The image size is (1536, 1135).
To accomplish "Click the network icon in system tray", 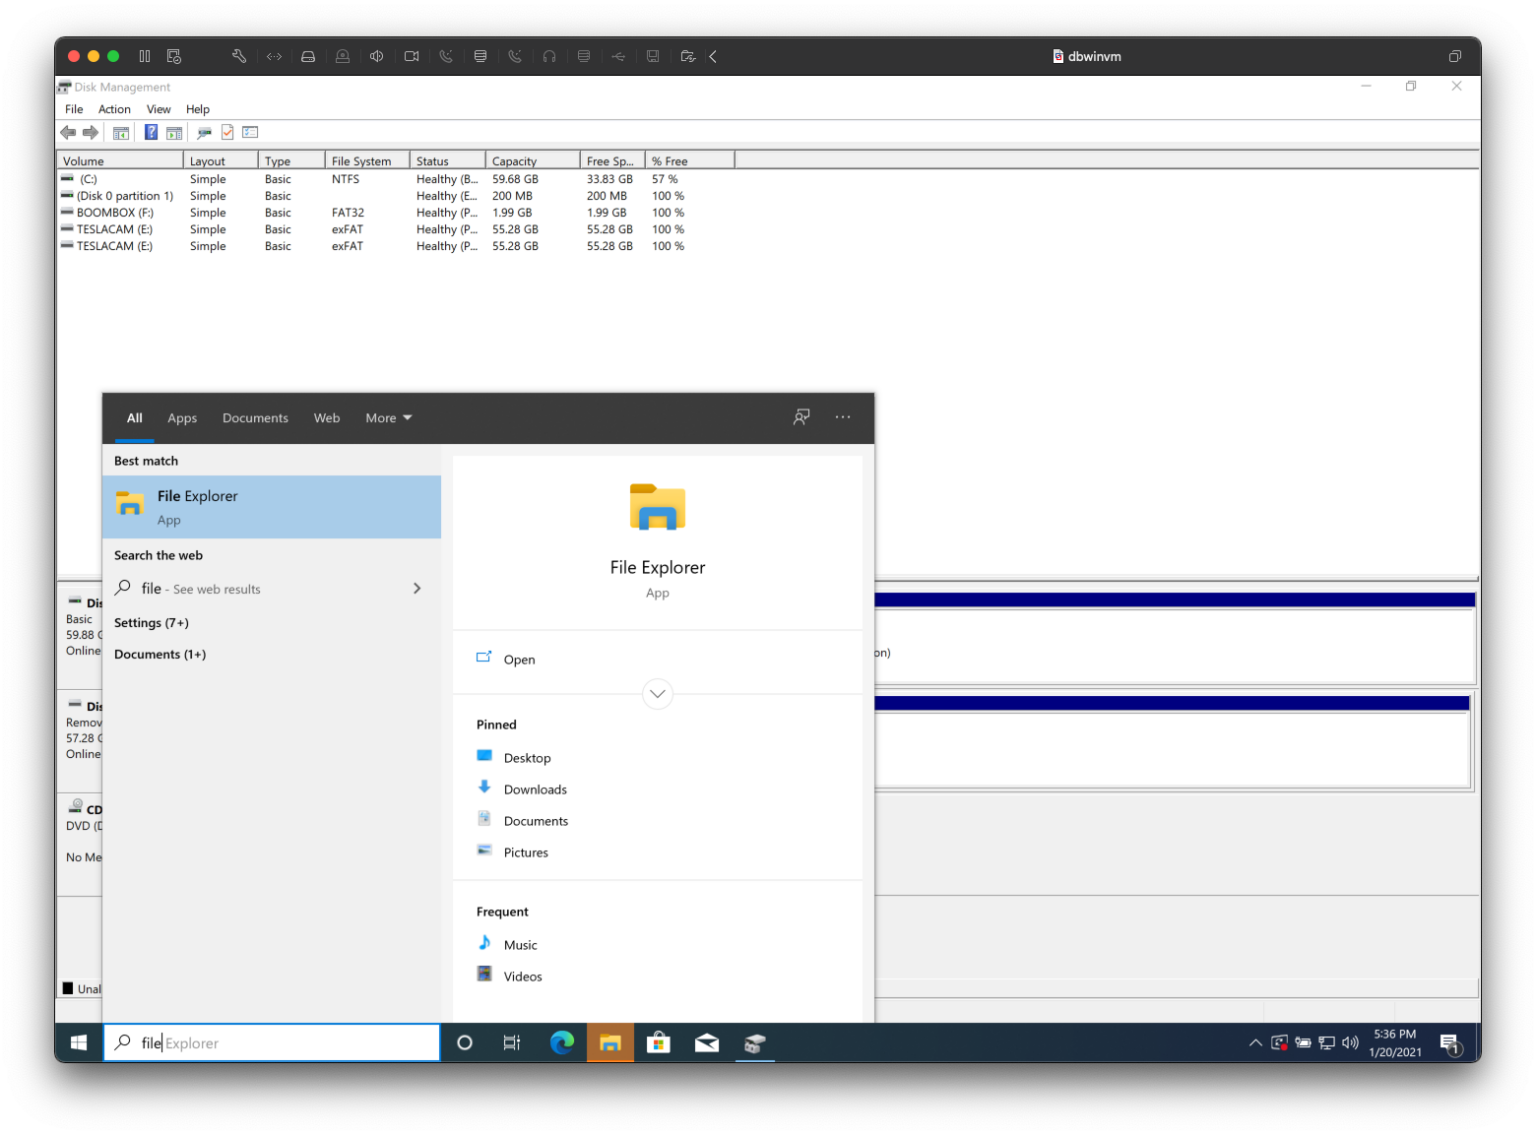I will click(x=1326, y=1042).
